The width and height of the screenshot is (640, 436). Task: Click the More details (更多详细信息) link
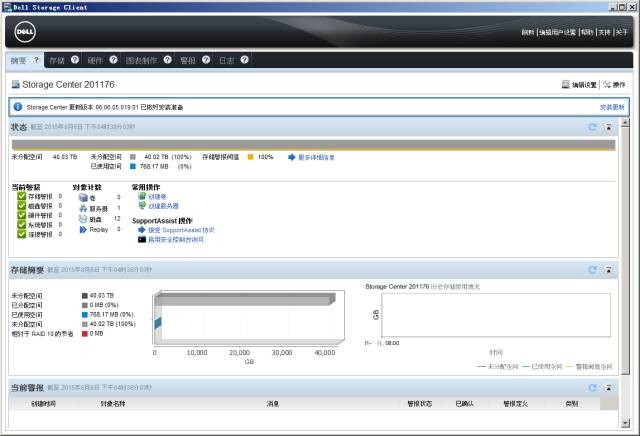pos(316,158)
